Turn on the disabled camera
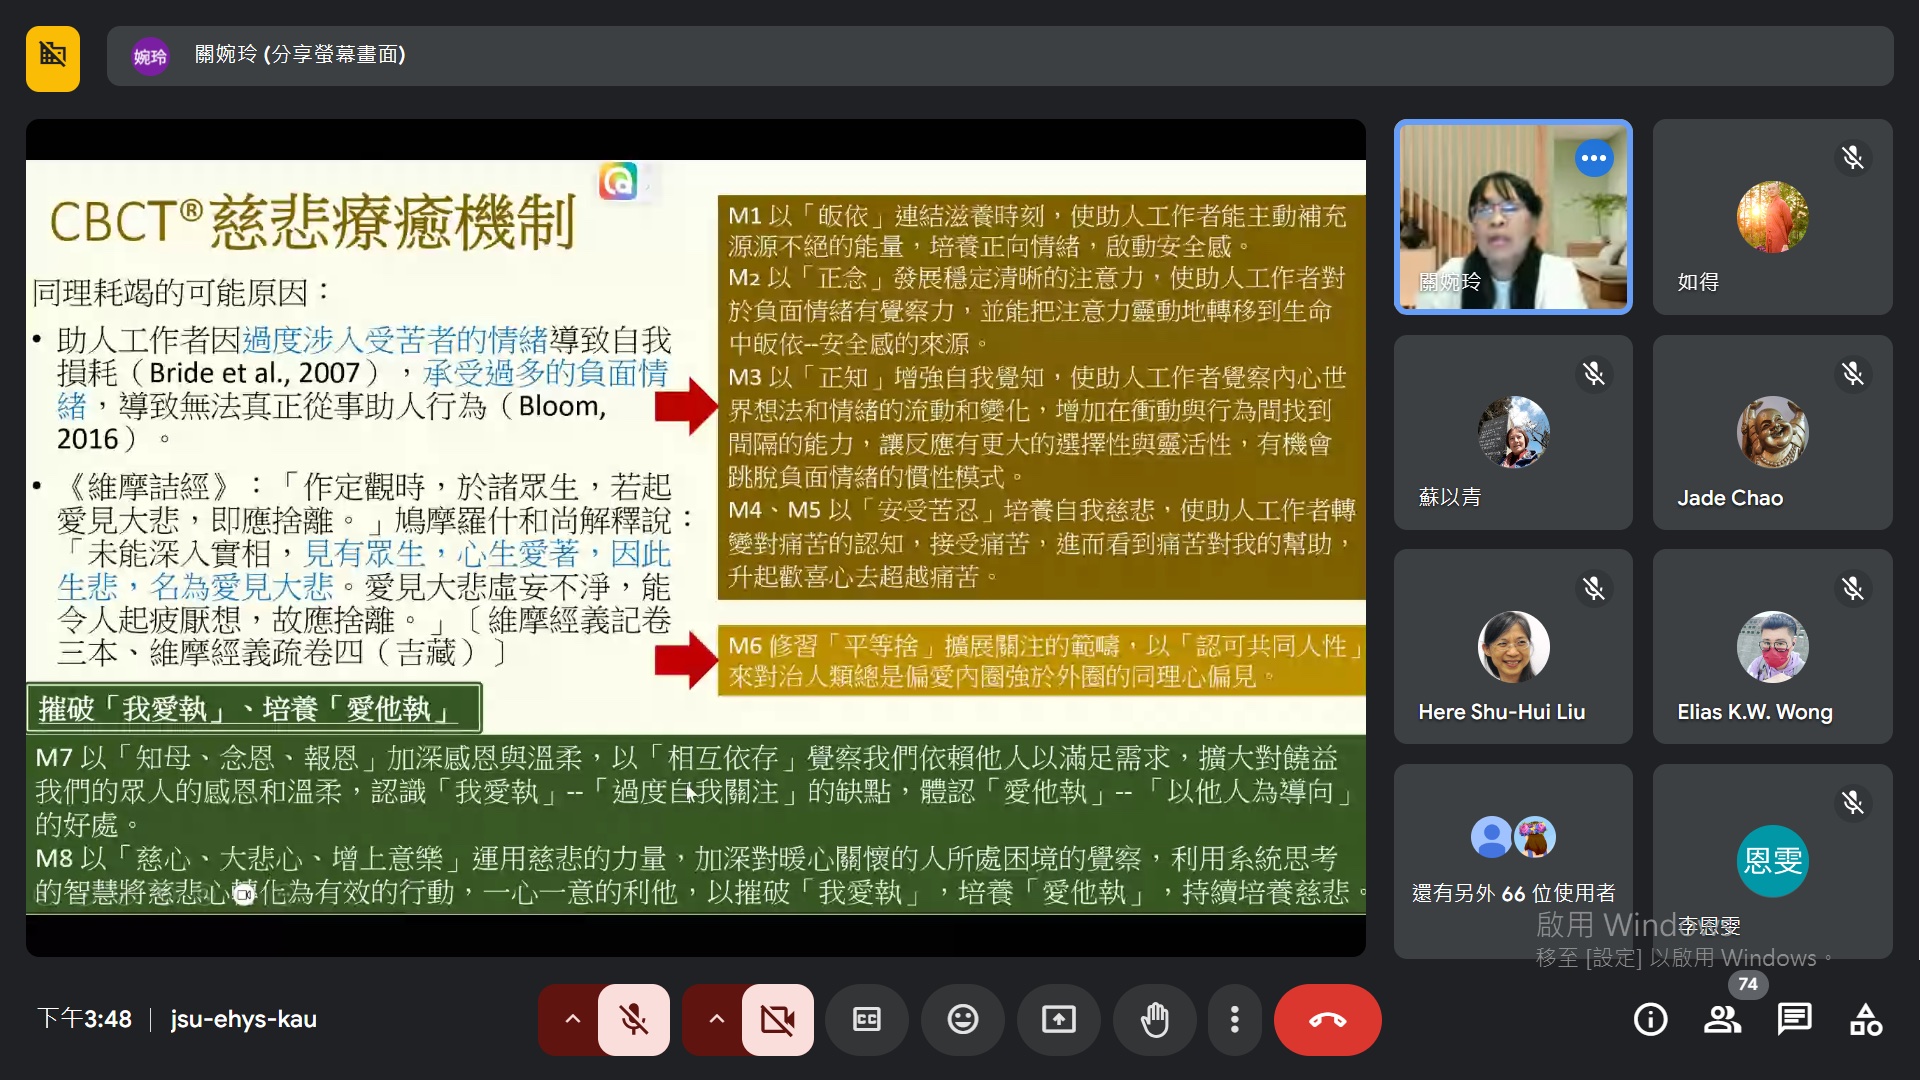 [x=778, y=1020]
